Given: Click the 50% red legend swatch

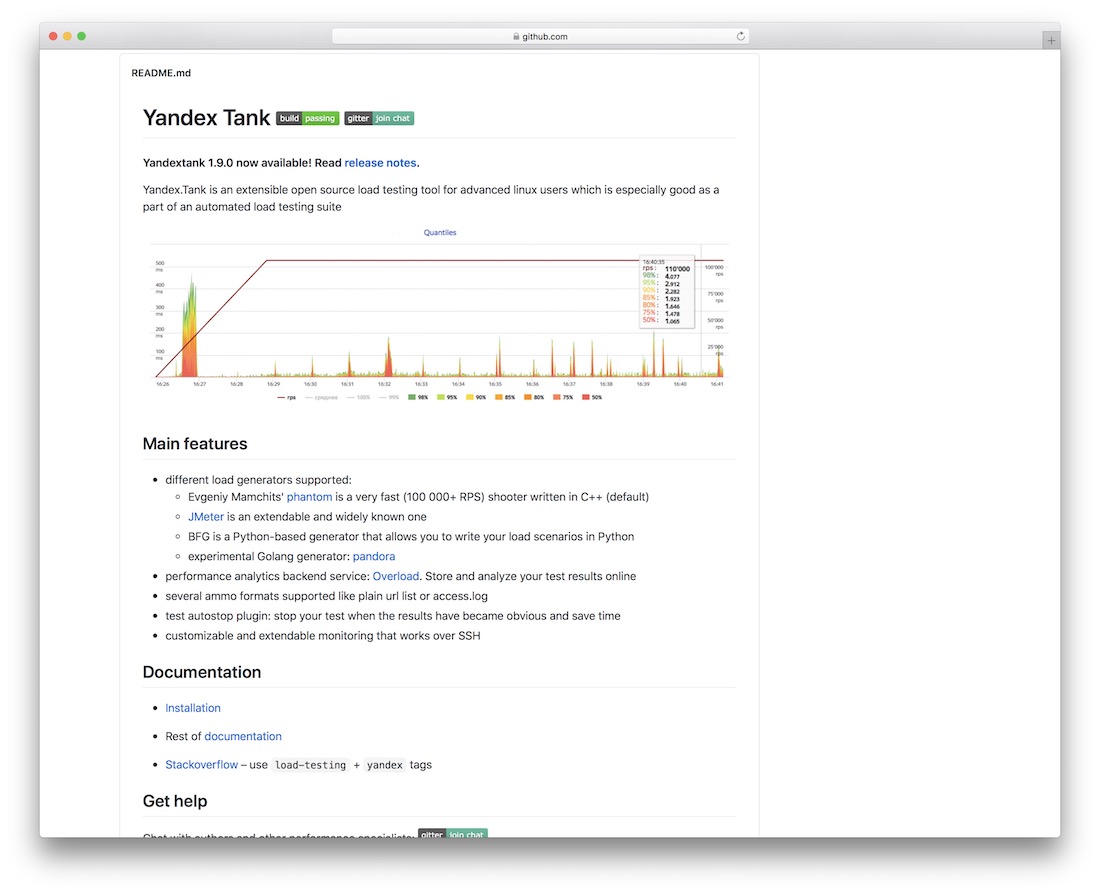Looking at the screenshot, I should tap(586, 397).
